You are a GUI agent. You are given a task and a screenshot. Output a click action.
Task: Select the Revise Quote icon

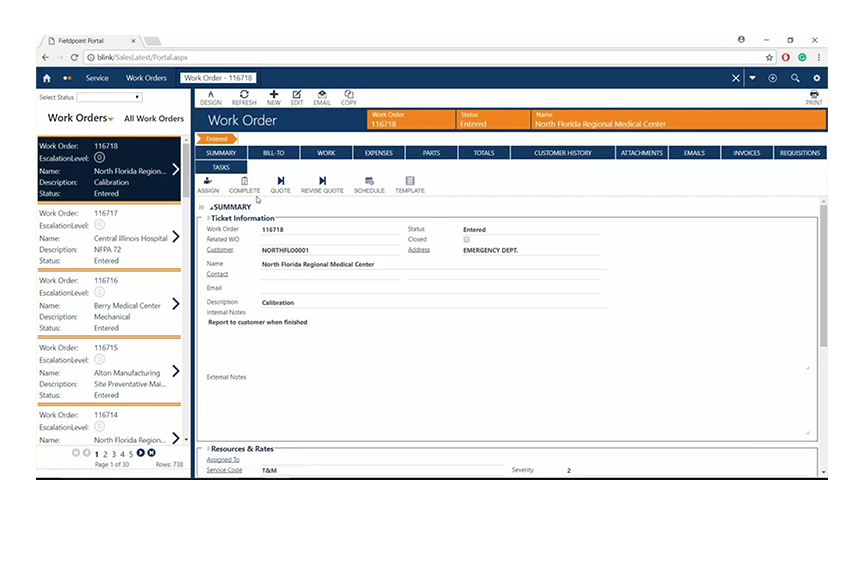pyautogui.click(x=322, y=184)
